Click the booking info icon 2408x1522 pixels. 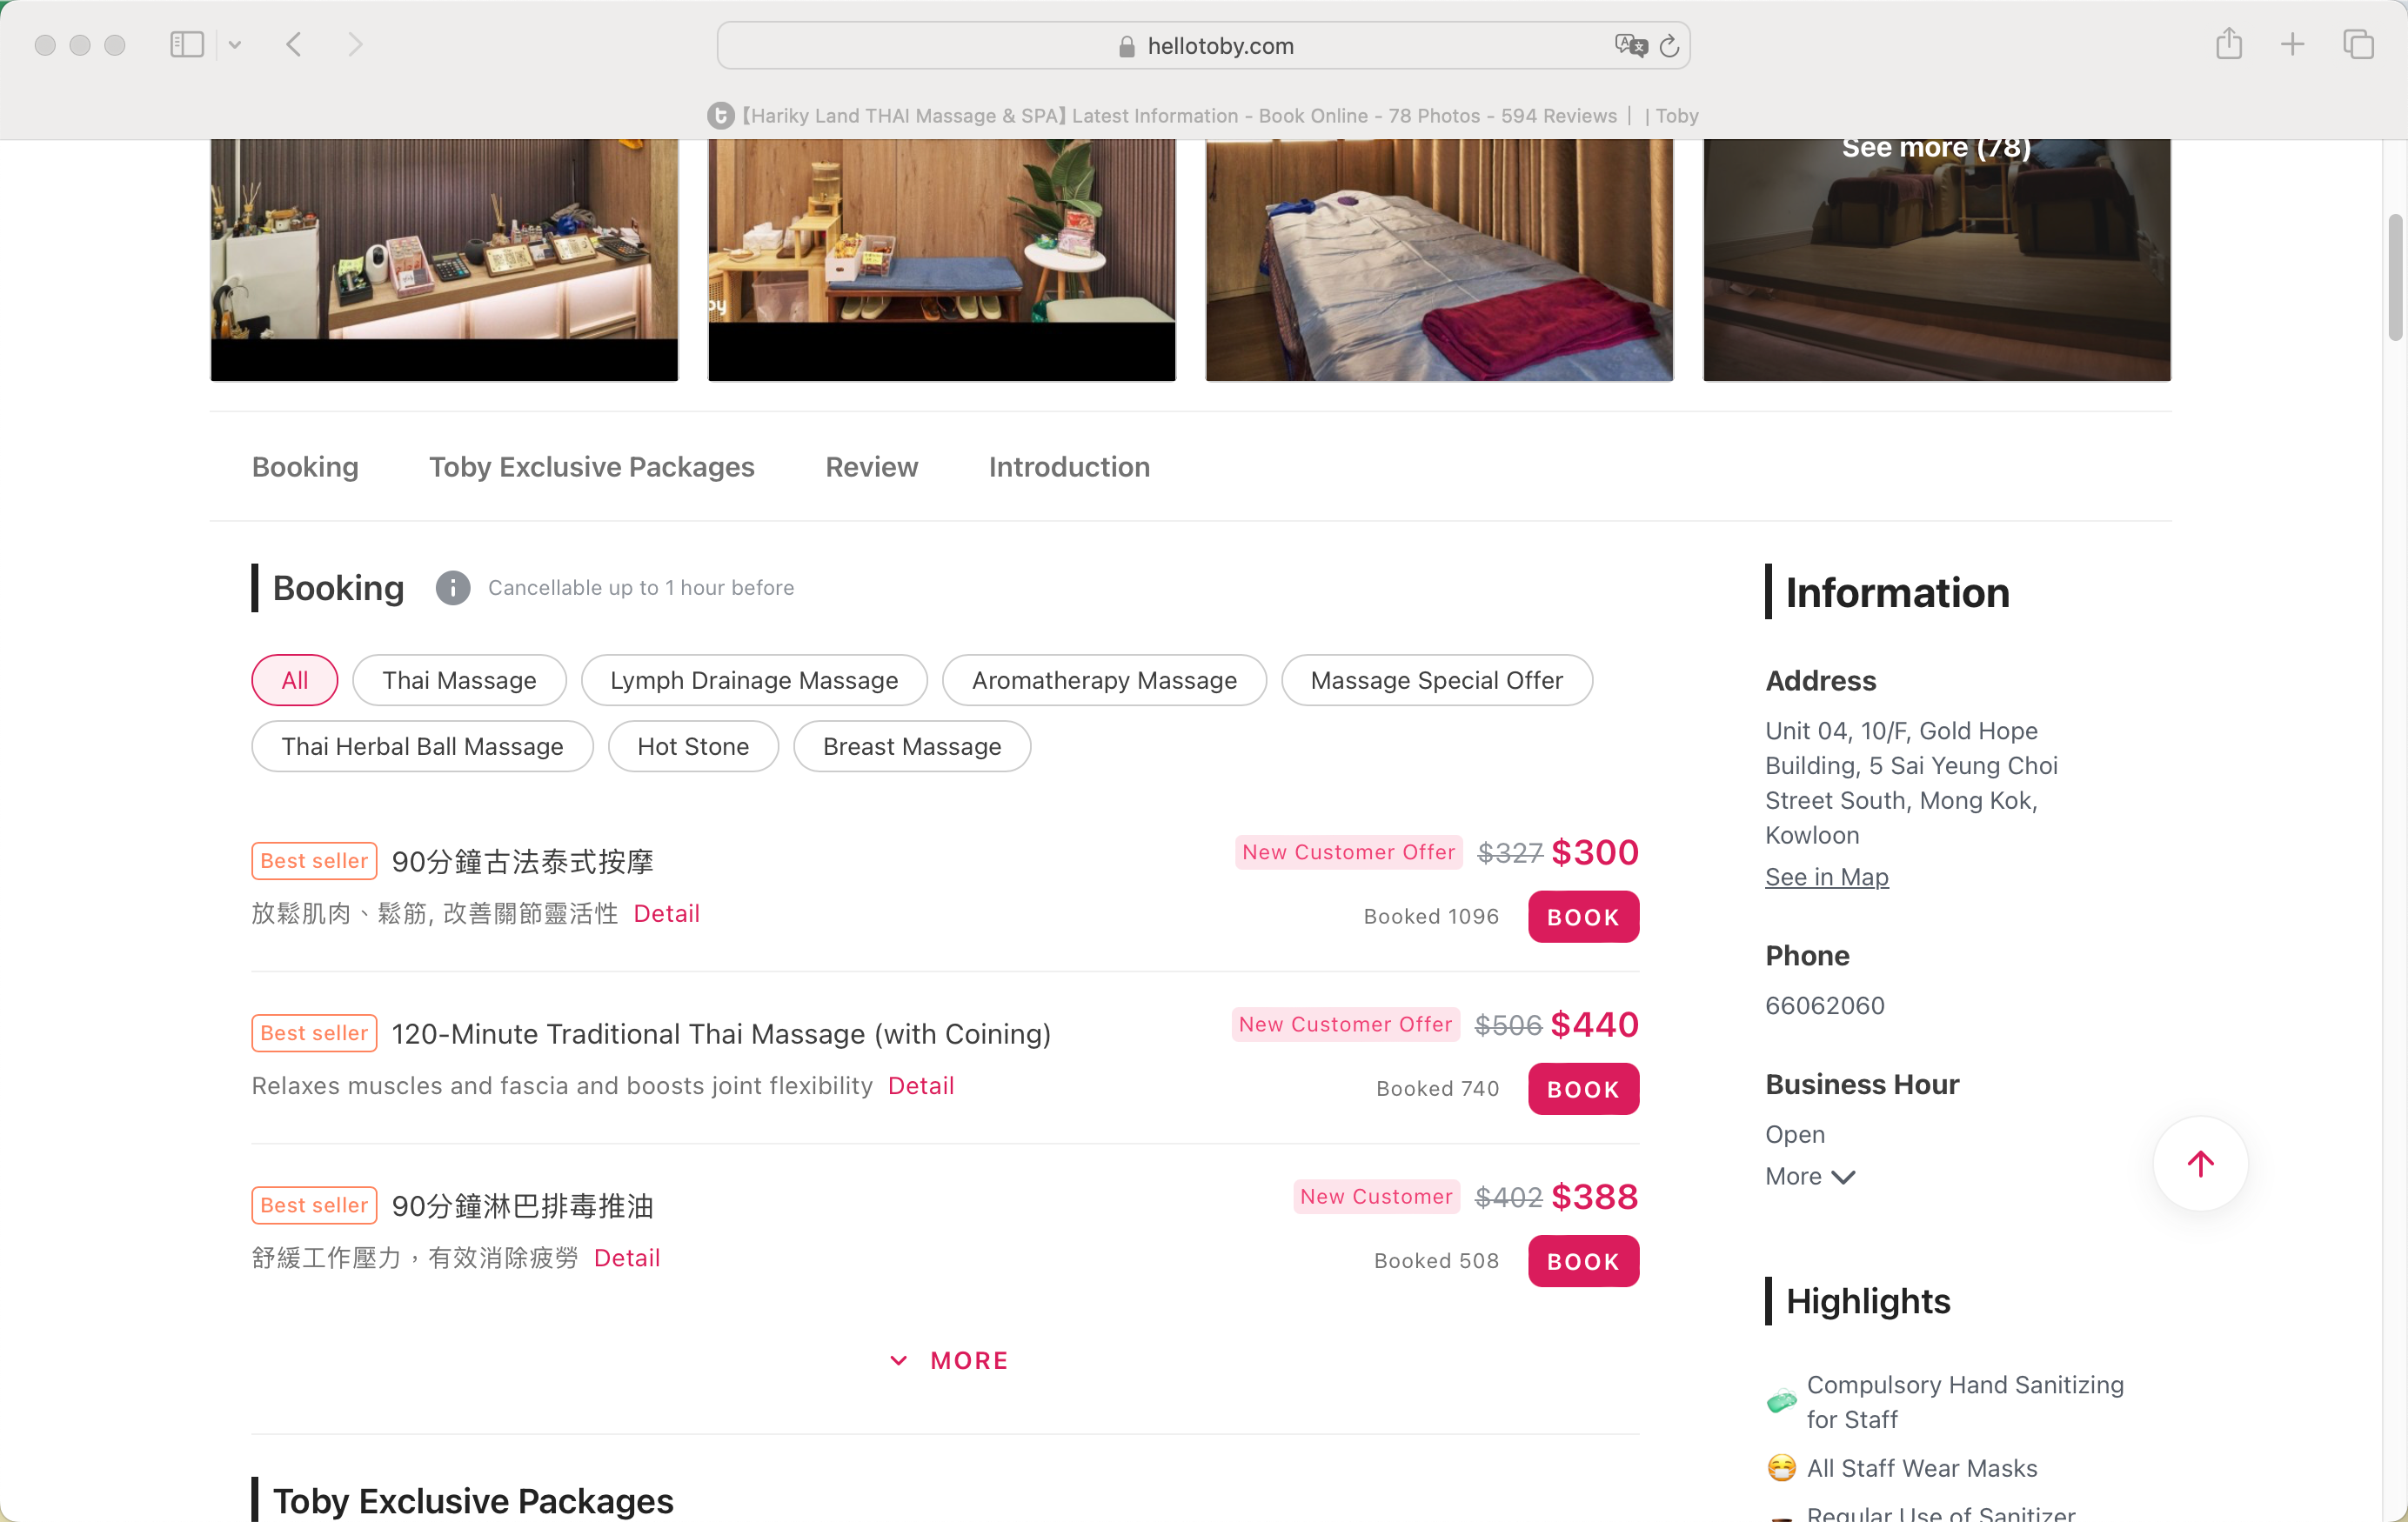[x=452, y=588]
